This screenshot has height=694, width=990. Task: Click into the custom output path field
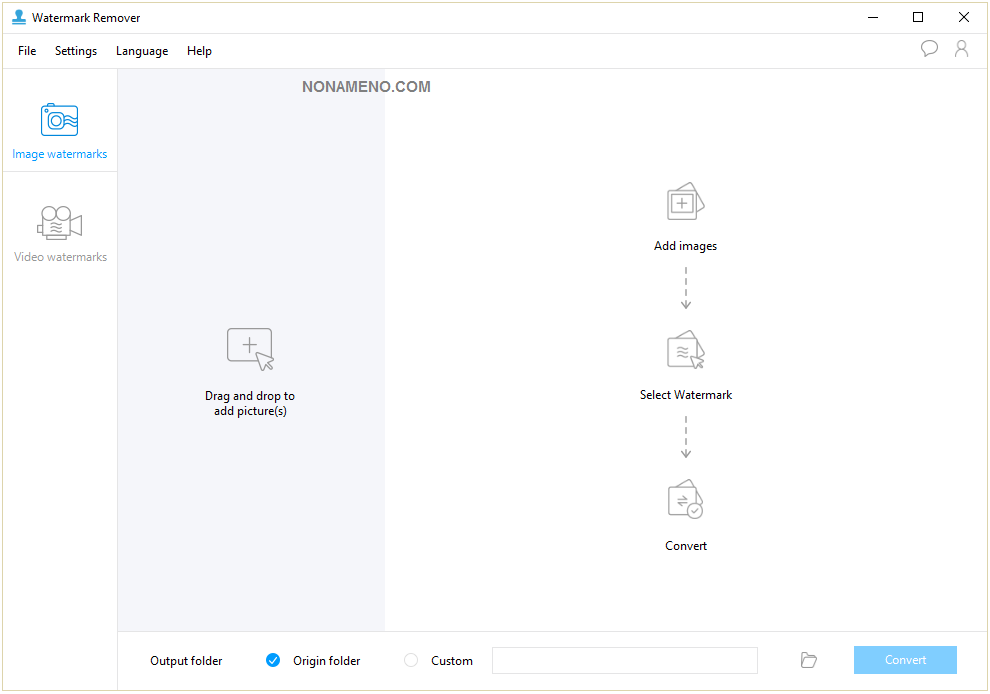tap(624, 660)
